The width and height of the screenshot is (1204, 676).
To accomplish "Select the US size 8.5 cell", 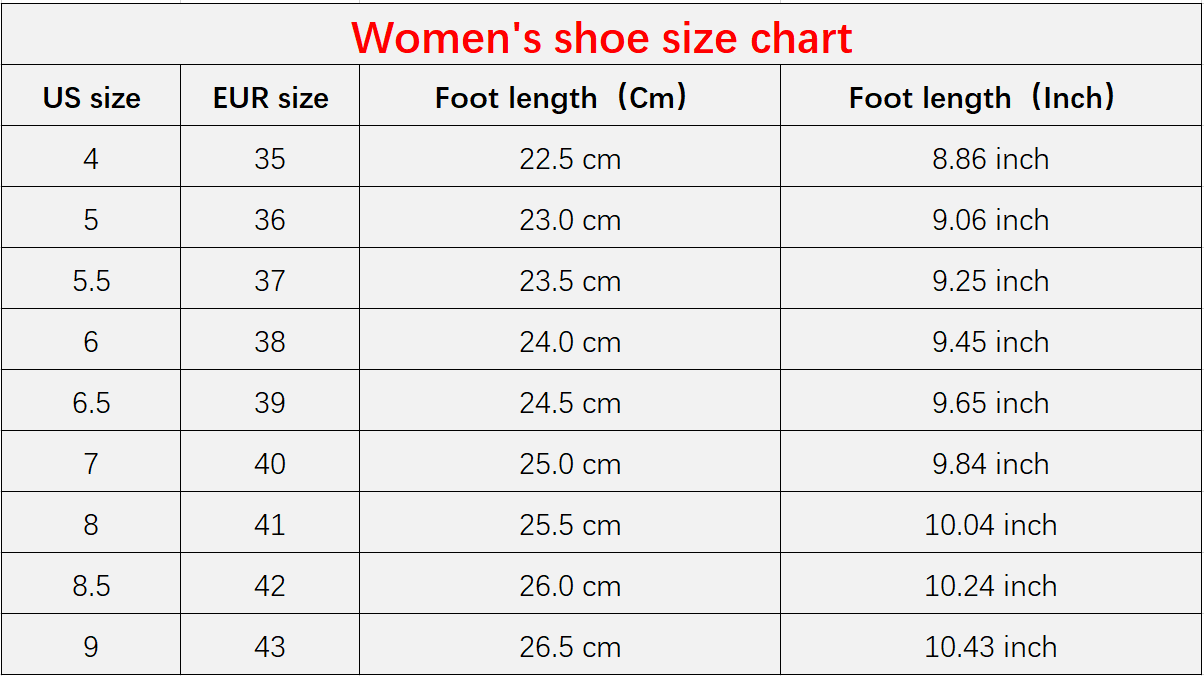I will pyautogui.click(x=91, y=586).
